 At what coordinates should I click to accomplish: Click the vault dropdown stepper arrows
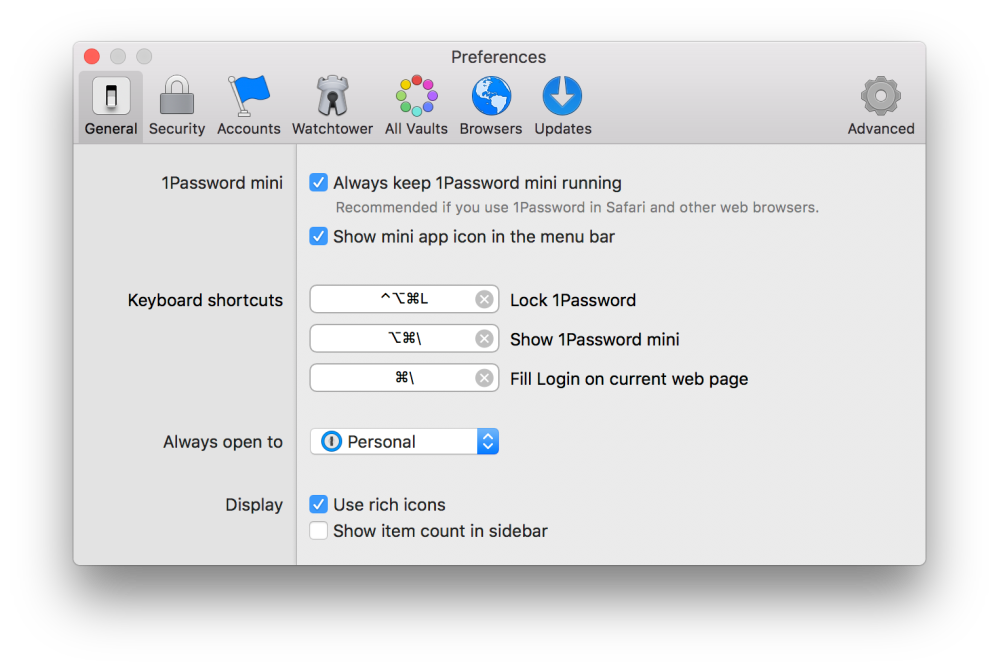click(487, 441)
